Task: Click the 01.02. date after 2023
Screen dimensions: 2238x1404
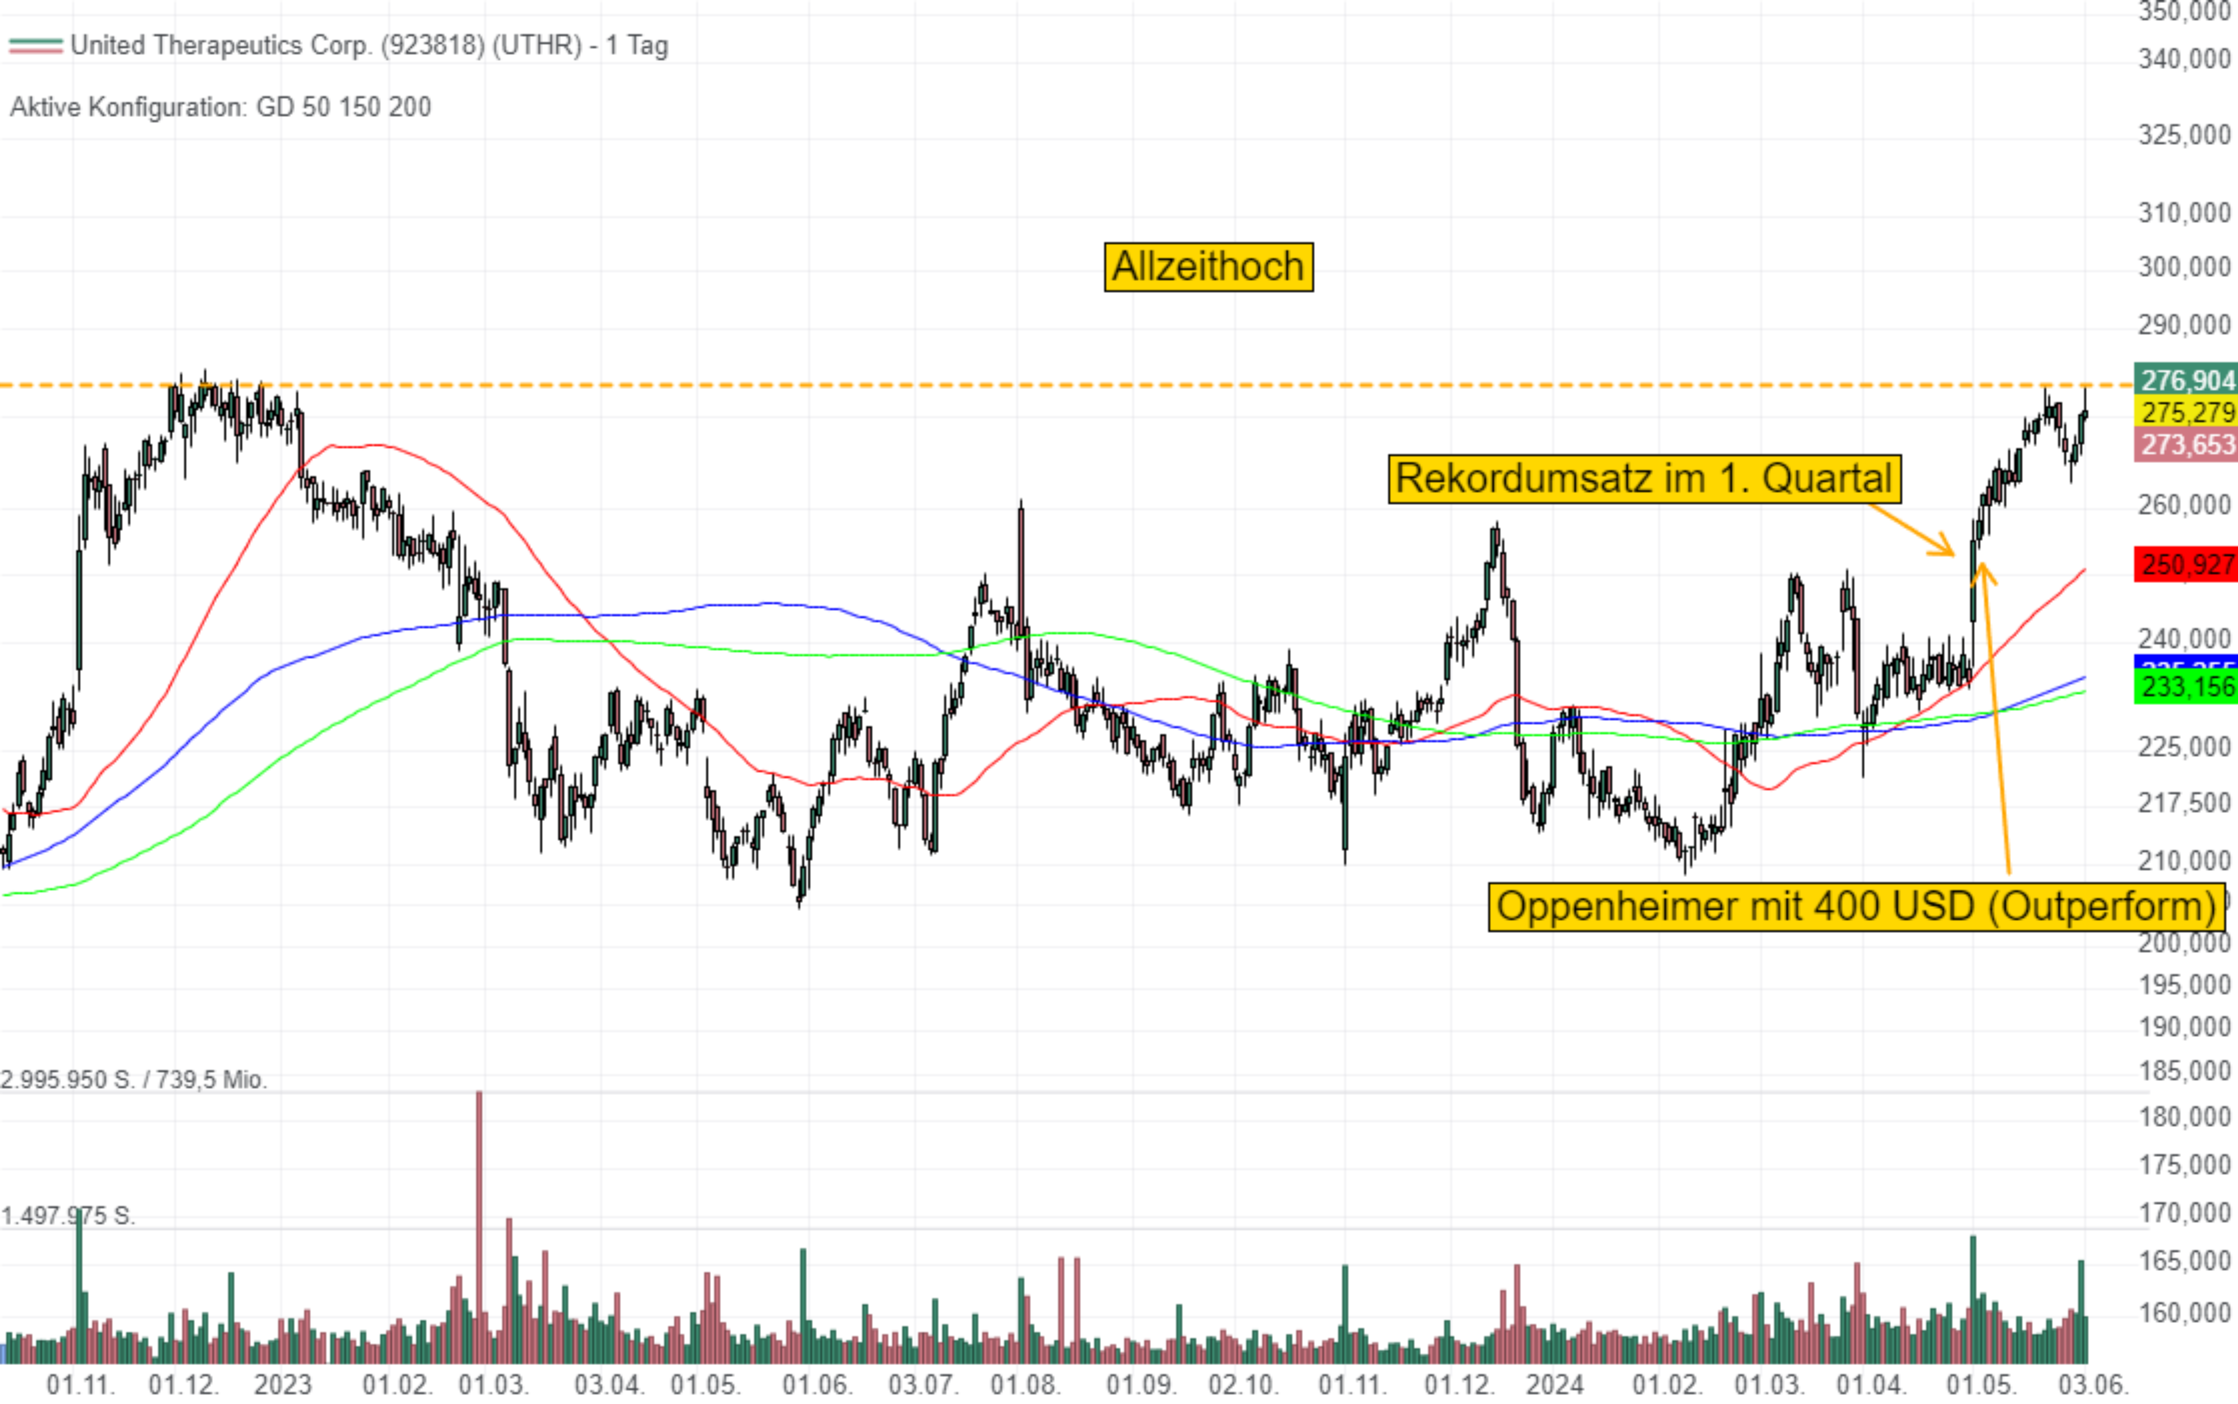Action: (397, 1386)
